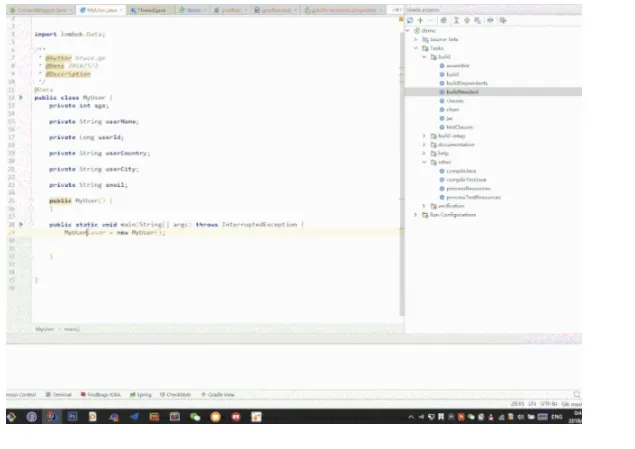The width and height of the screenshot is (635, 449).
Task: Collapse the build tasks folder
Action: click(424, 57)
